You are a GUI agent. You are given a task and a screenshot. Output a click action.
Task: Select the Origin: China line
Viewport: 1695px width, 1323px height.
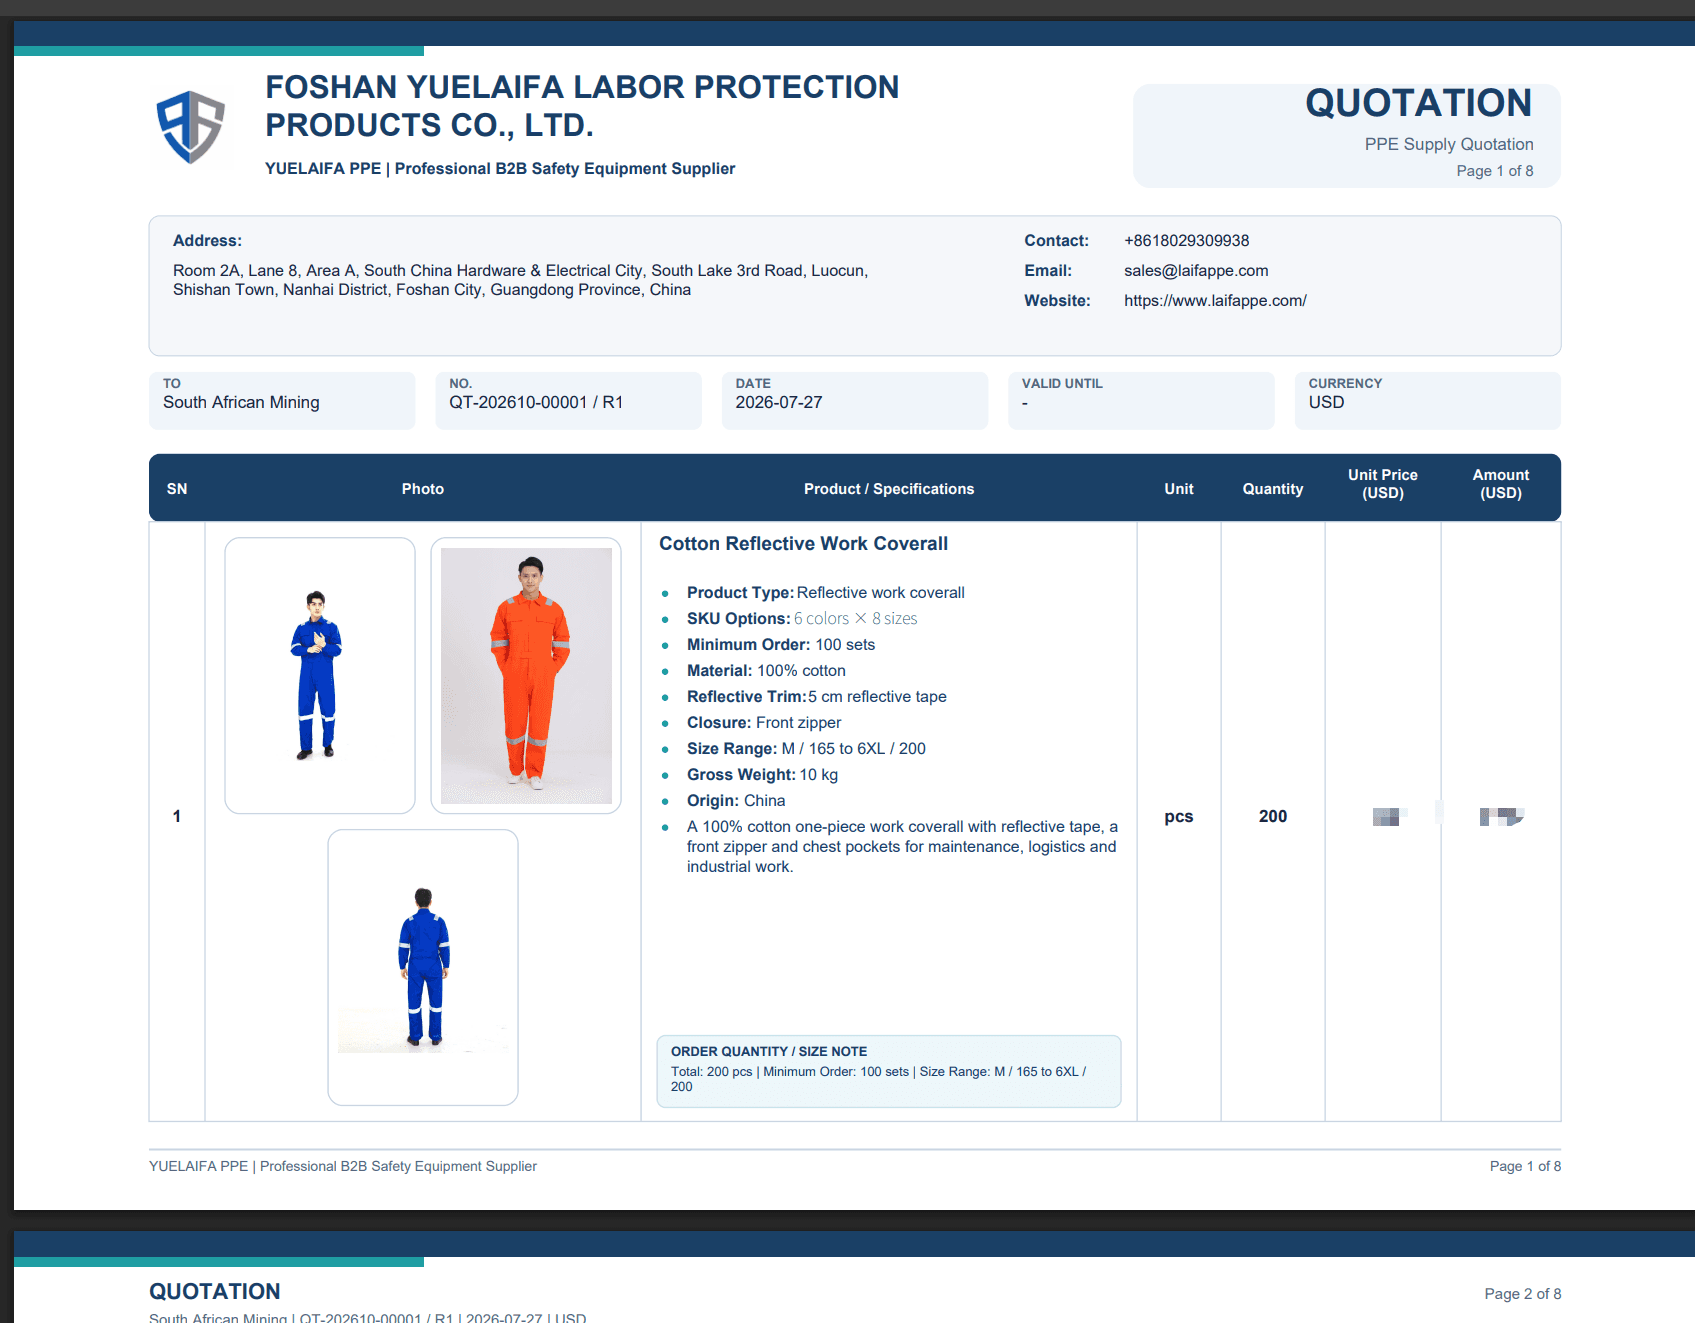[x=736, y=801]
